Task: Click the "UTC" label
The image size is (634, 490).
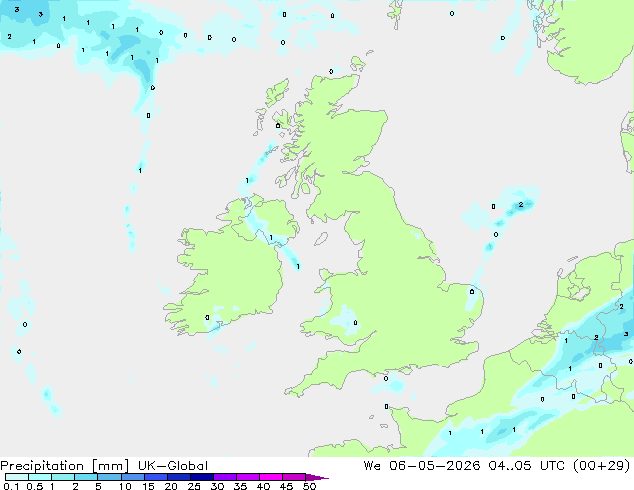Action: click(553, 466)
